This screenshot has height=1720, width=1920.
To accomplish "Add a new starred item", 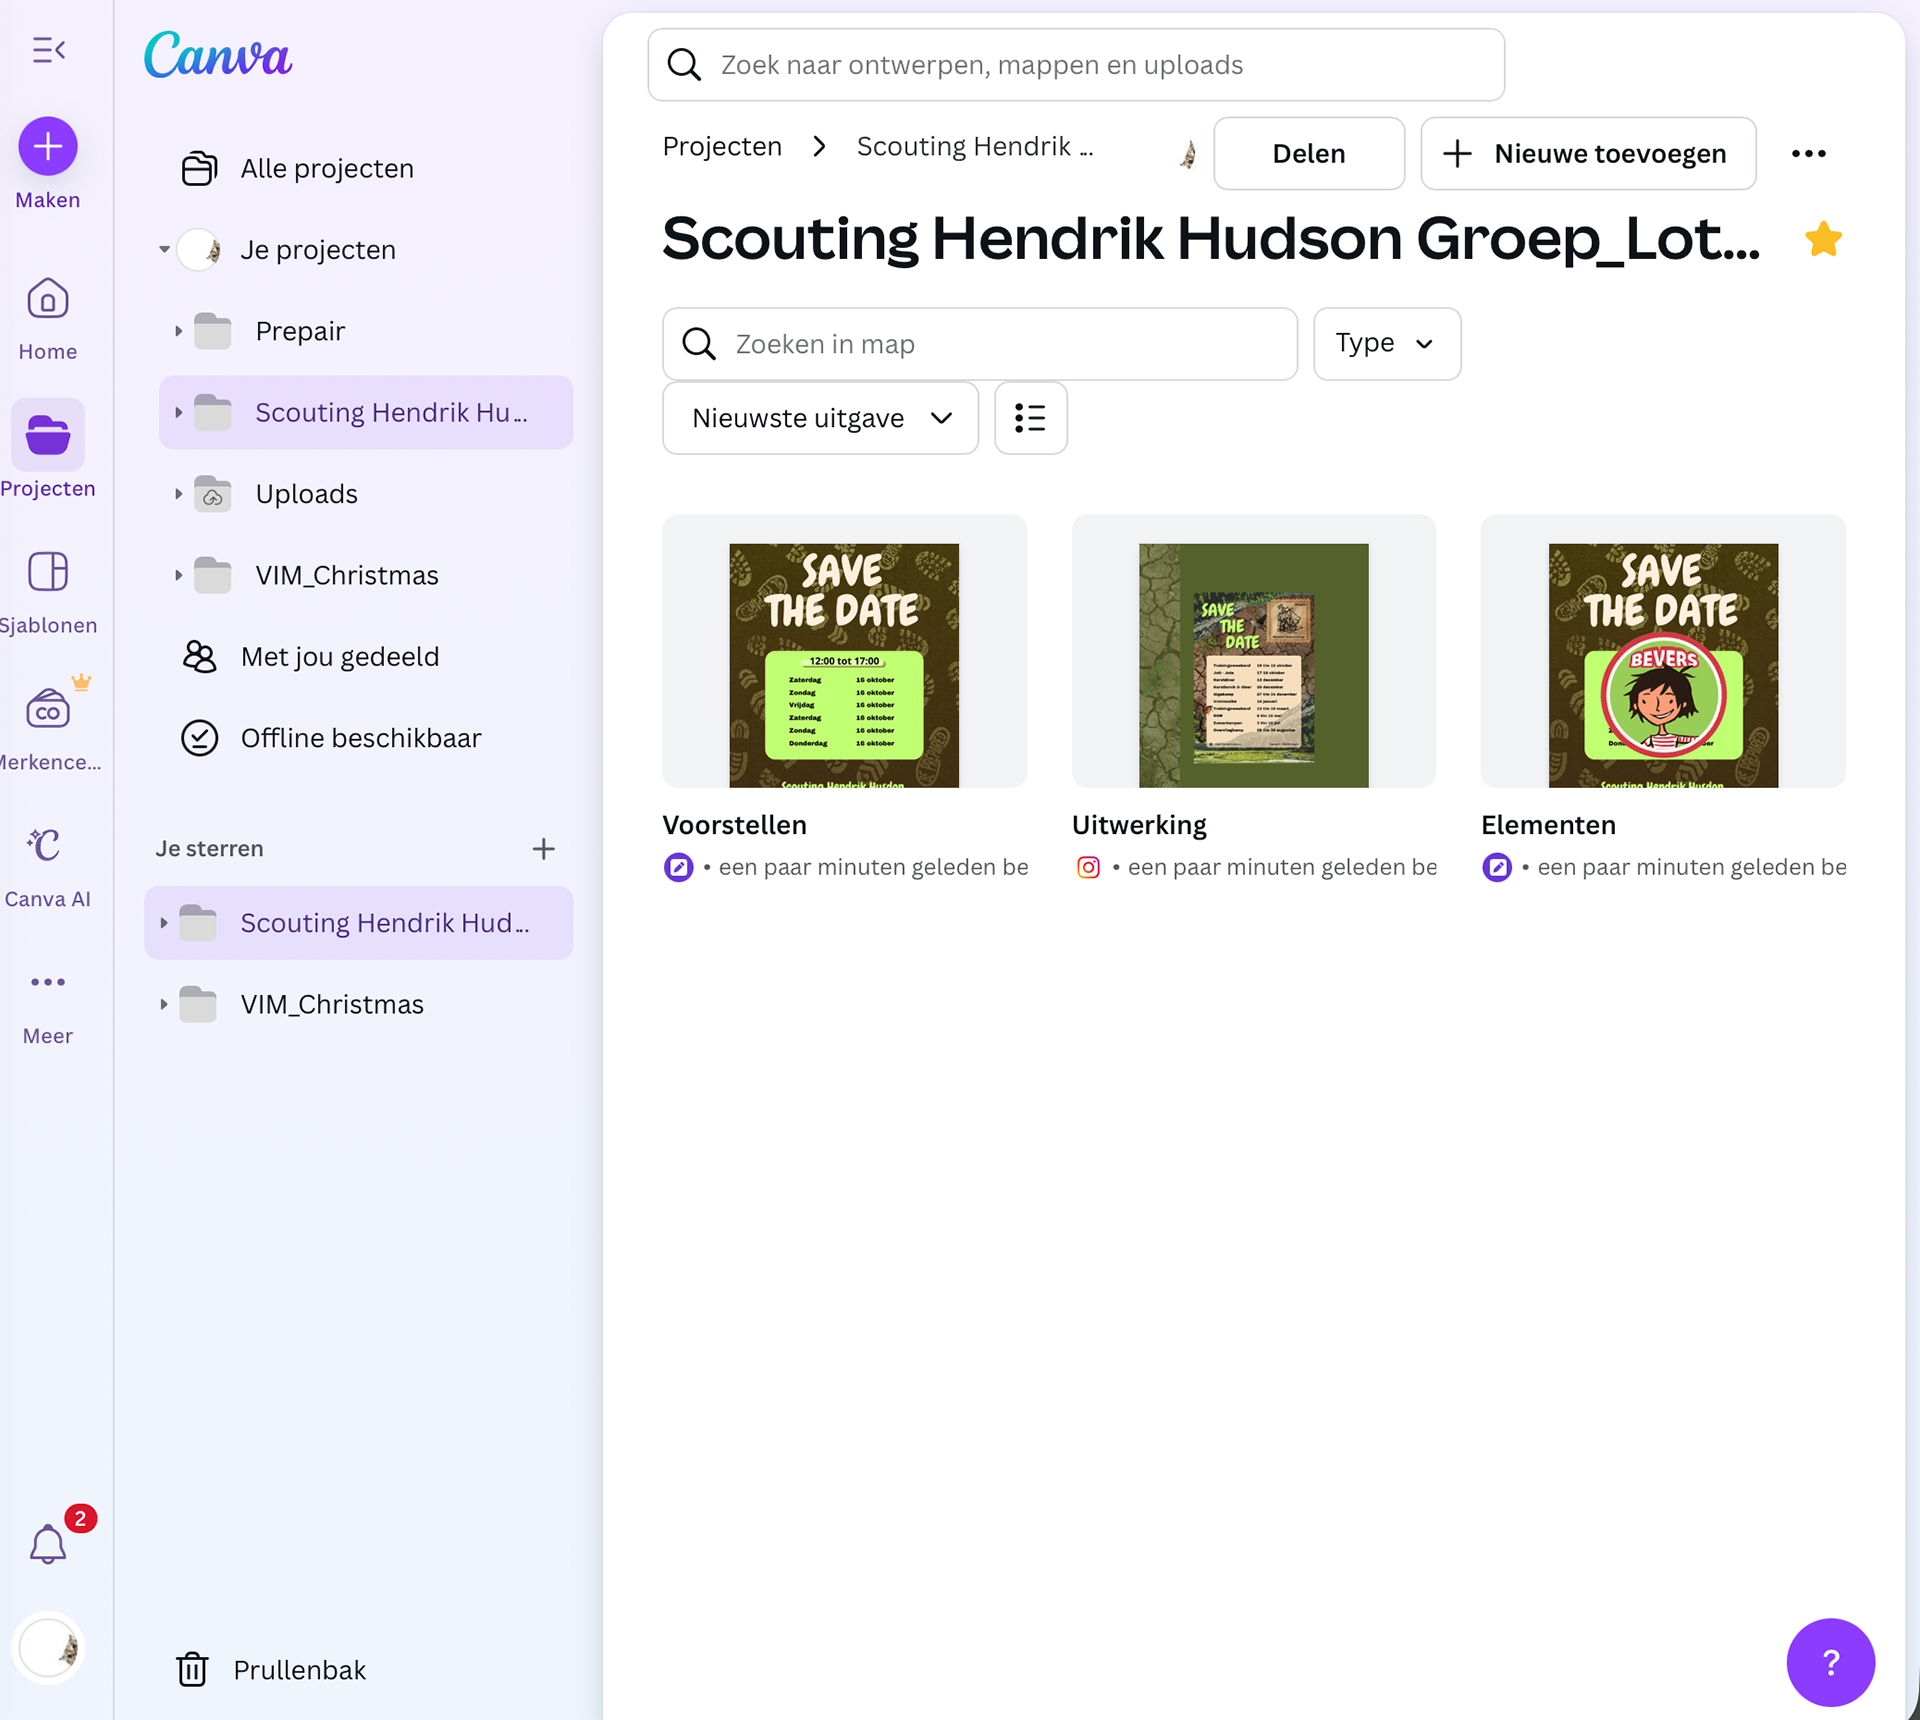I will 543,849.
